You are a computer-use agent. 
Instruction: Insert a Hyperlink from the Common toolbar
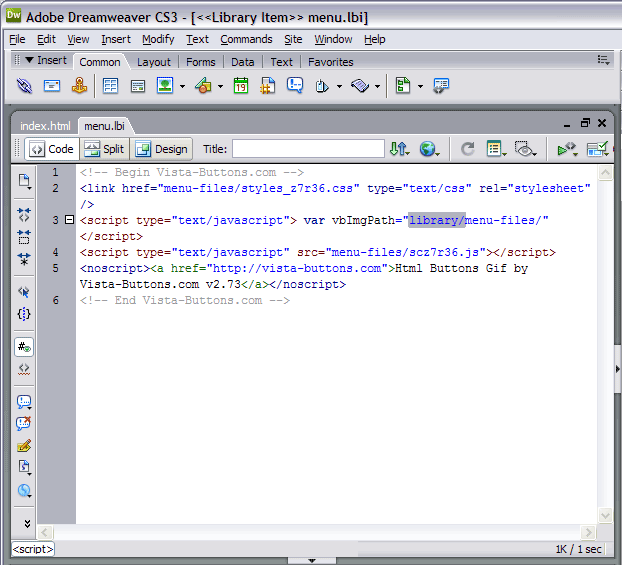(24, 86)
